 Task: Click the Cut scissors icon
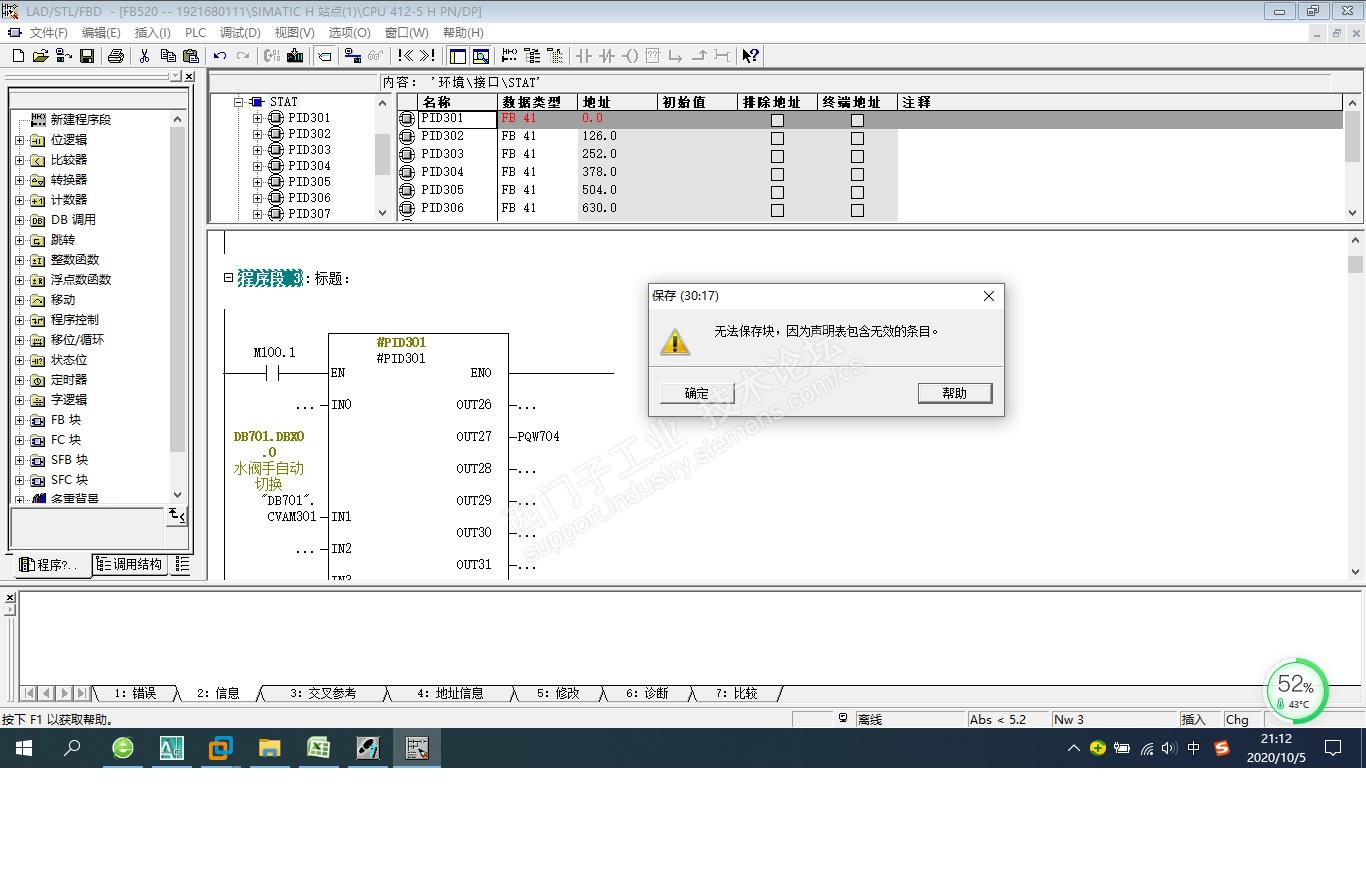[144, 56]
